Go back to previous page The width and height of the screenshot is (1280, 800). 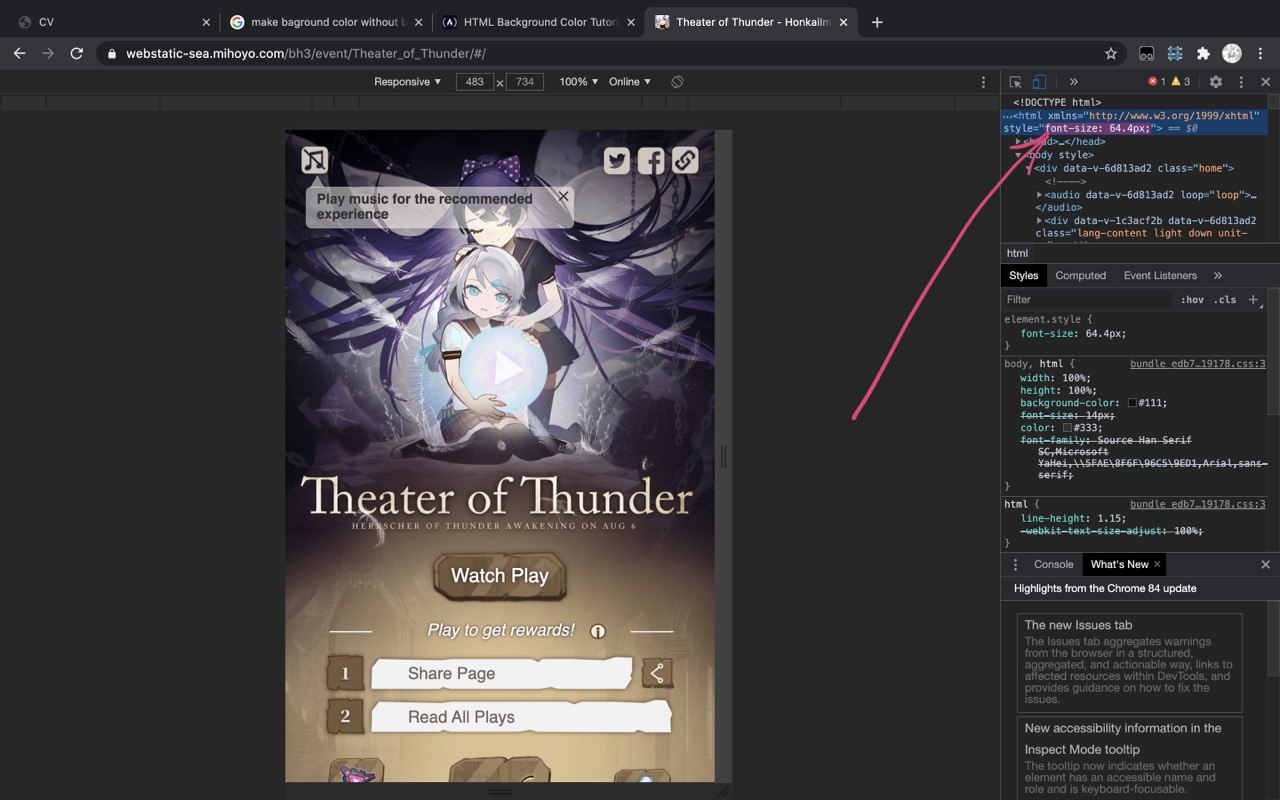[x=20, y=53]
